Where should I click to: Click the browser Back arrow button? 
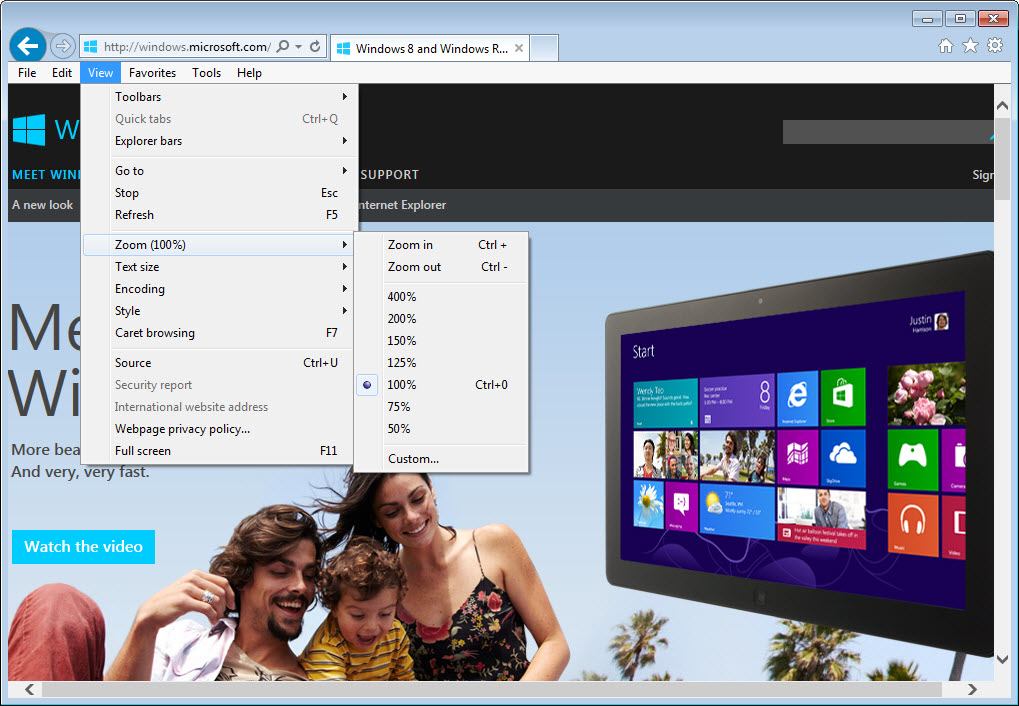[28, 46]
